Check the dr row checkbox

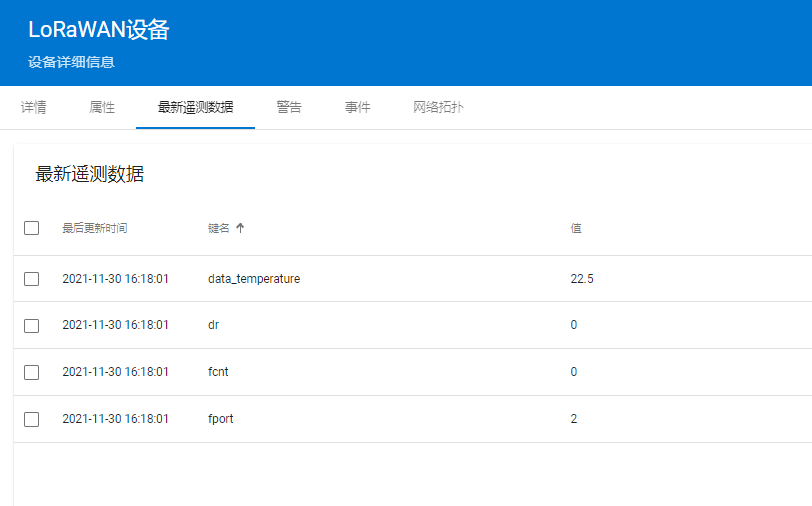[x=32, y=325]
